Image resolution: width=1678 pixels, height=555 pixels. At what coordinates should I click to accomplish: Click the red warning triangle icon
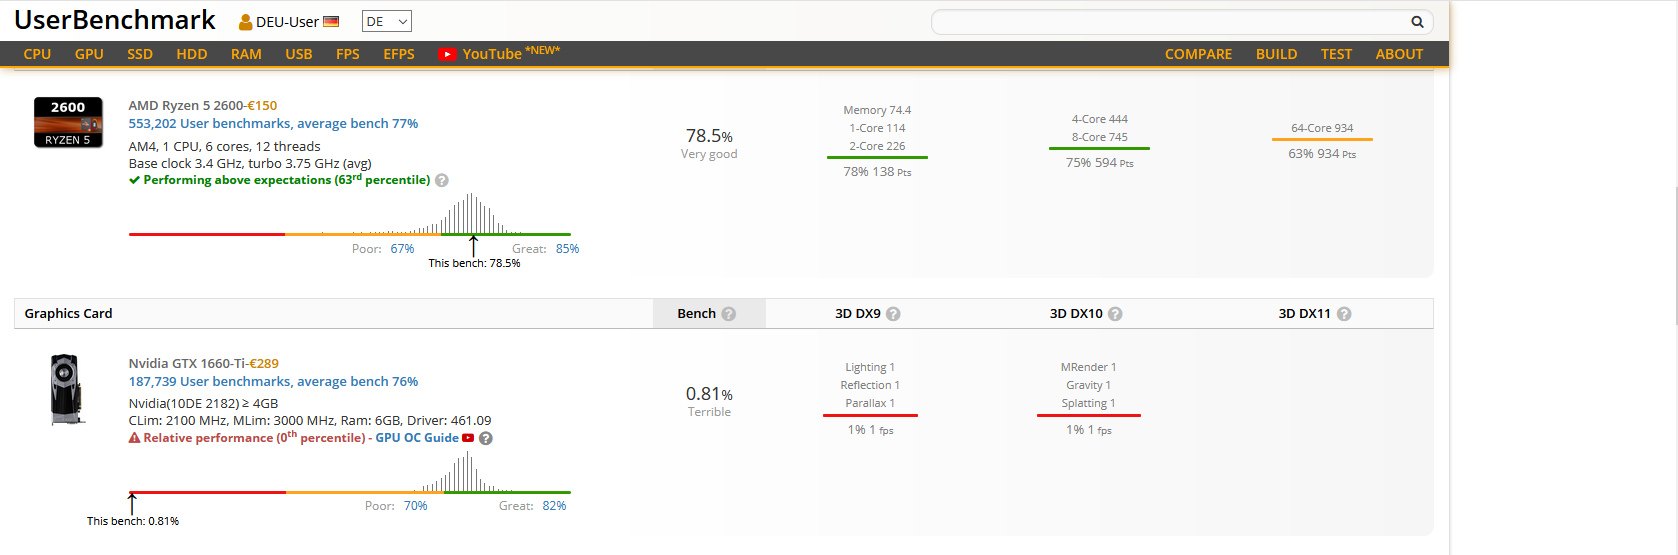(134, 438)
